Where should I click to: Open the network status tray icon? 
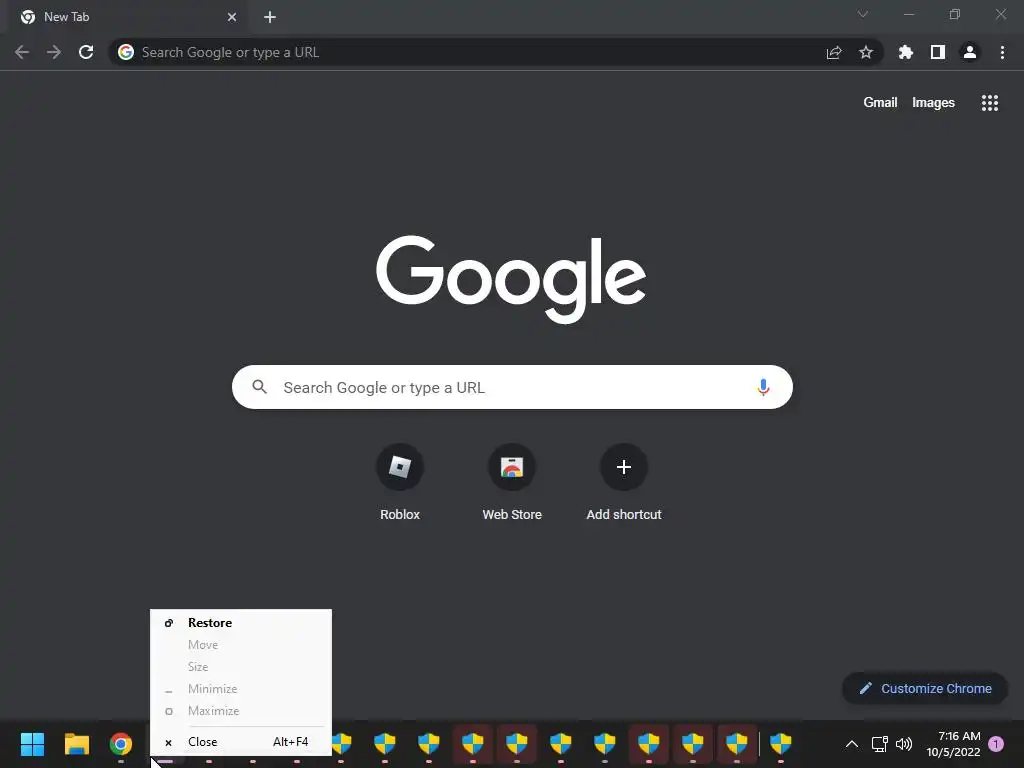point(879,744)
